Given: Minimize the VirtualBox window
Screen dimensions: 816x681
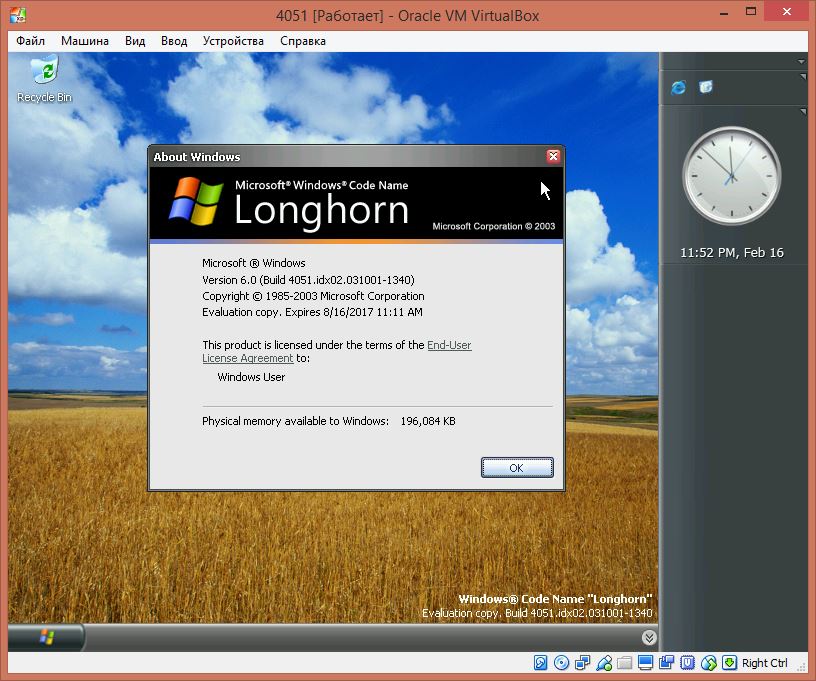Looking at the screenshot, I should 724,12.
